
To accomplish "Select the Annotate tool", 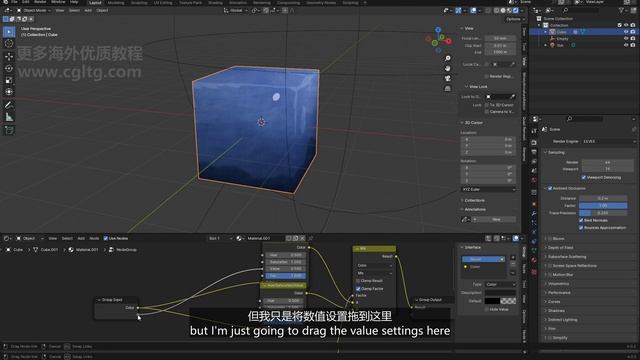I will tap(9, 105).
